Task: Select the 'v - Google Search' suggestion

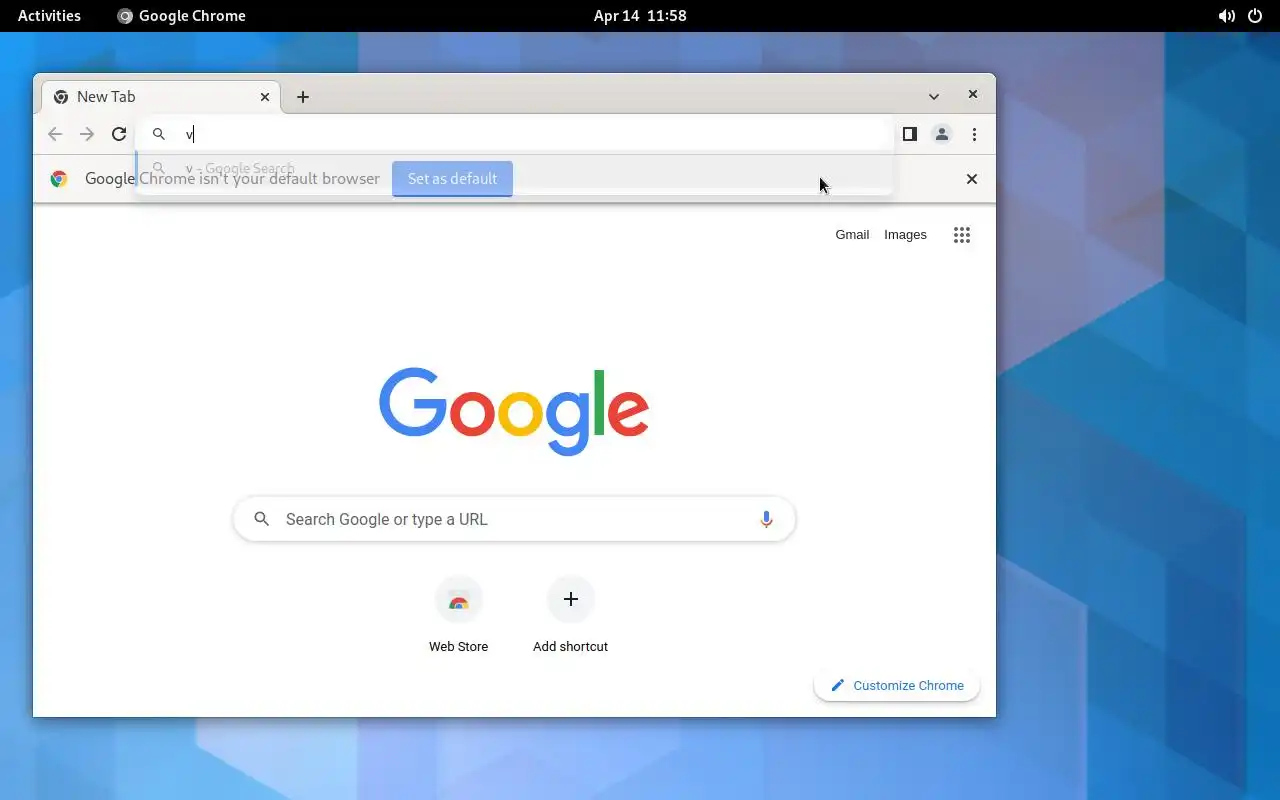Action: [514, 169]
